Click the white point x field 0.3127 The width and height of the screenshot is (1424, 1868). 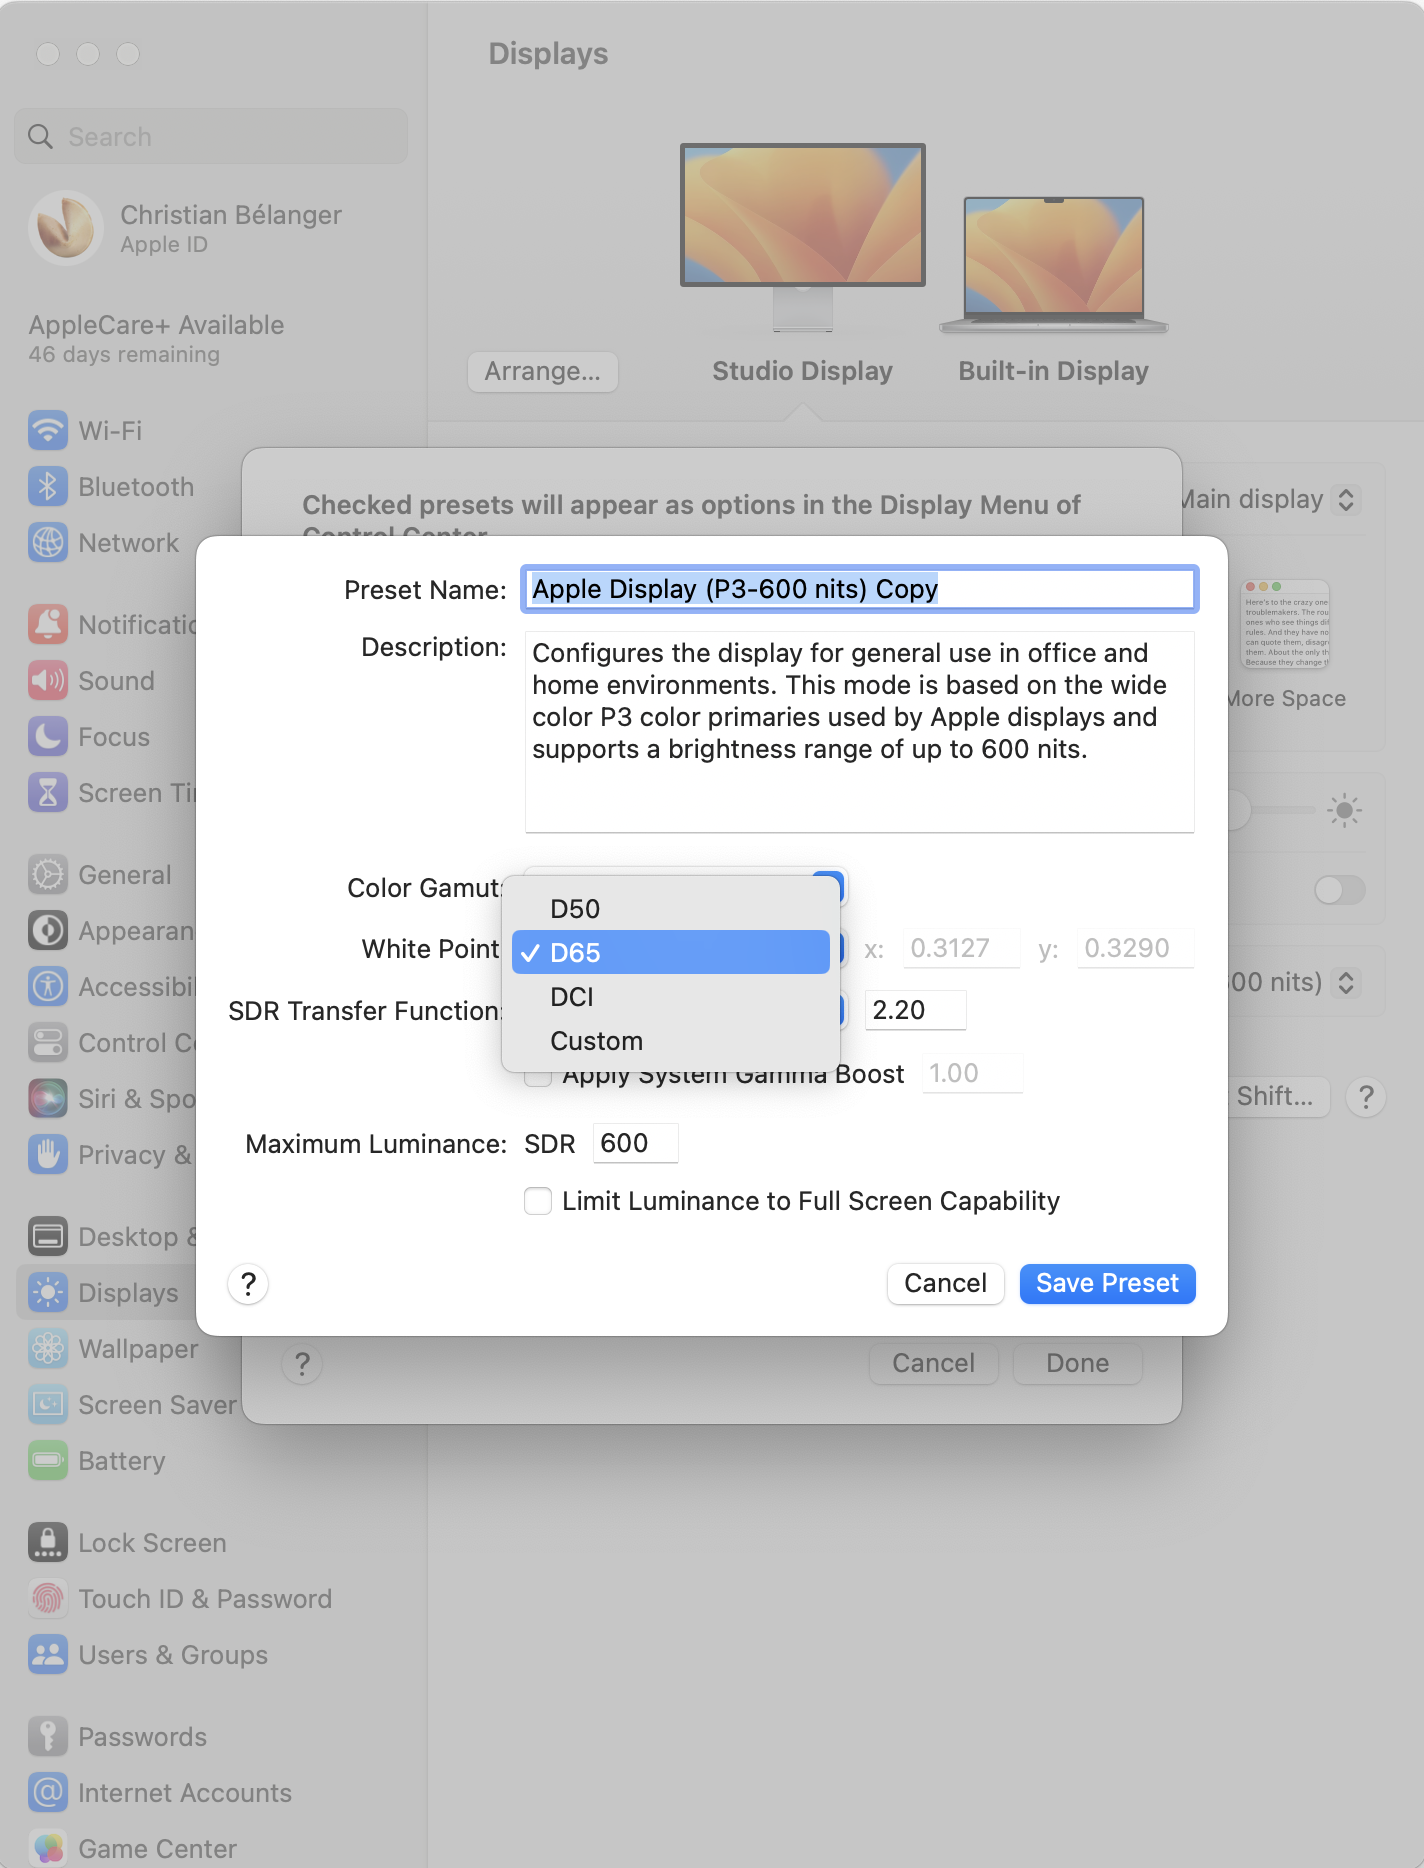pyautogui.click(x=961, y=948)
